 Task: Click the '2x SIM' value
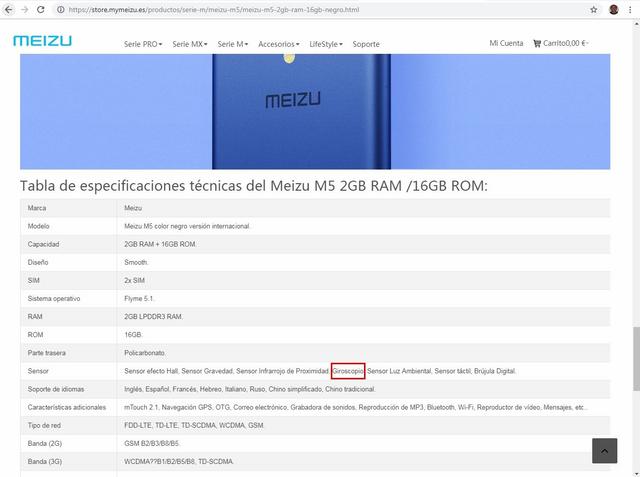pos(134,280)
